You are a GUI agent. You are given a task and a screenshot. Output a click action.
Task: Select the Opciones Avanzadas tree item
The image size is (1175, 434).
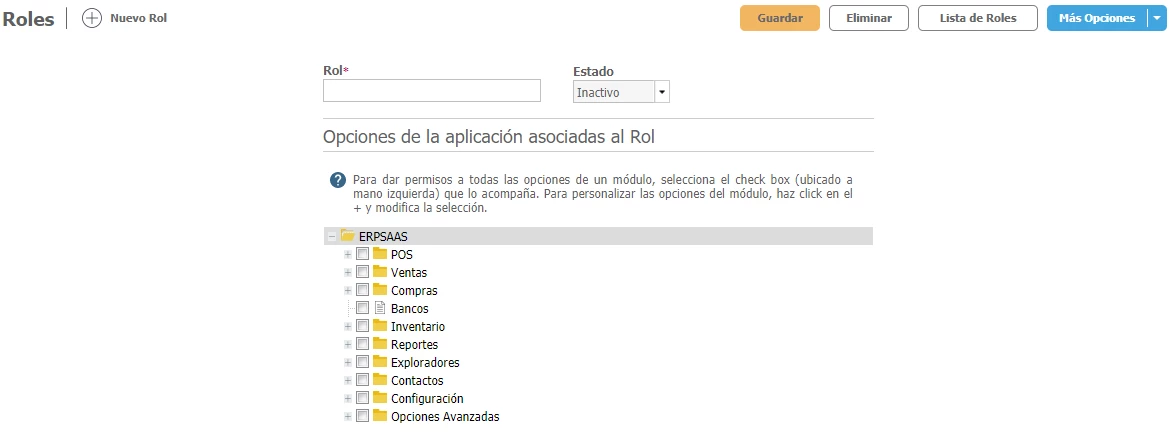[x=445, y=417]
